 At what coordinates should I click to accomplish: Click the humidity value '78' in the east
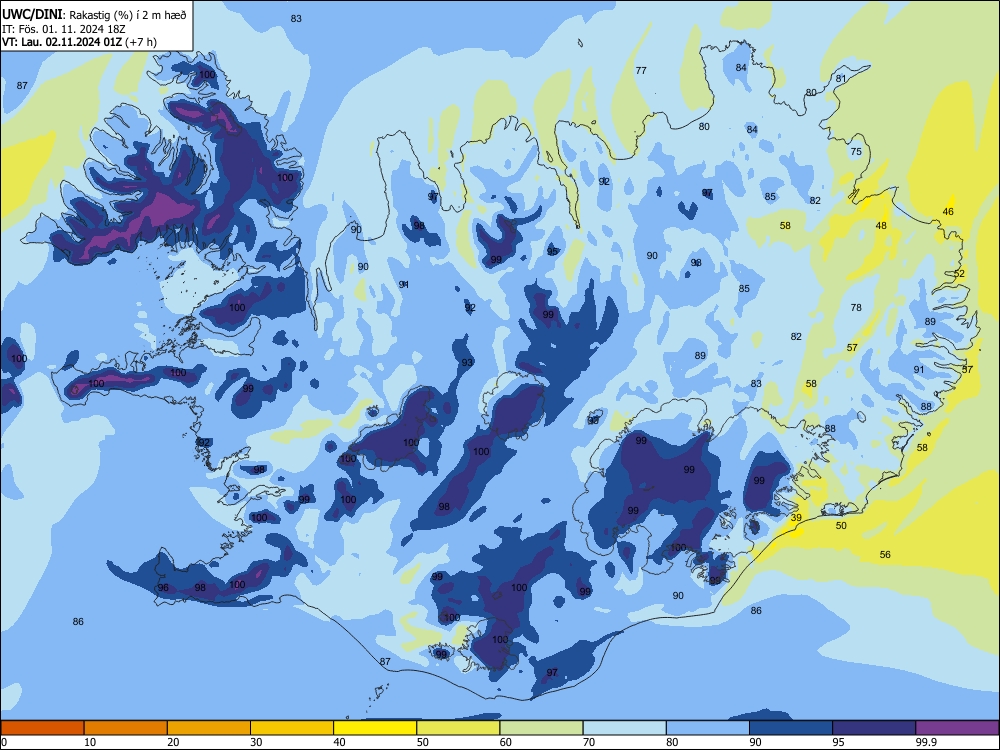click(856, 307)
